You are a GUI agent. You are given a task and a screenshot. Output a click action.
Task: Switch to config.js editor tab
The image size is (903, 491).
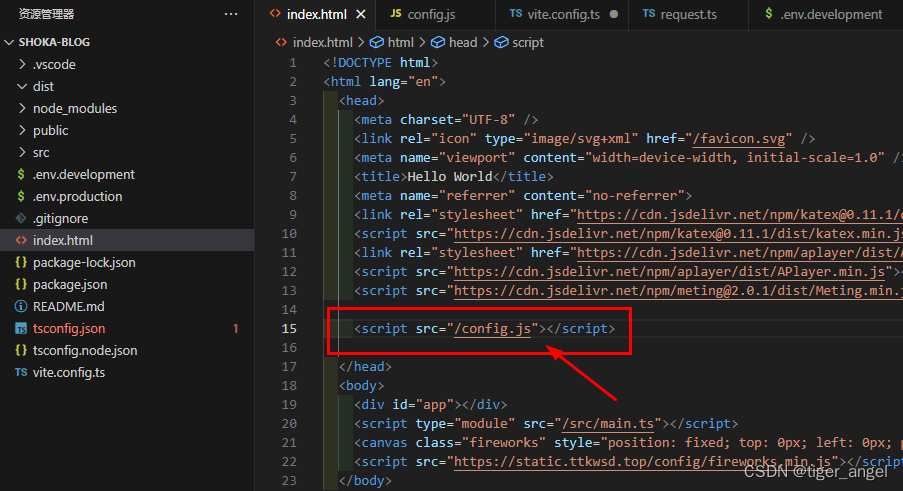pyautogui.click(x=431, y=14)
